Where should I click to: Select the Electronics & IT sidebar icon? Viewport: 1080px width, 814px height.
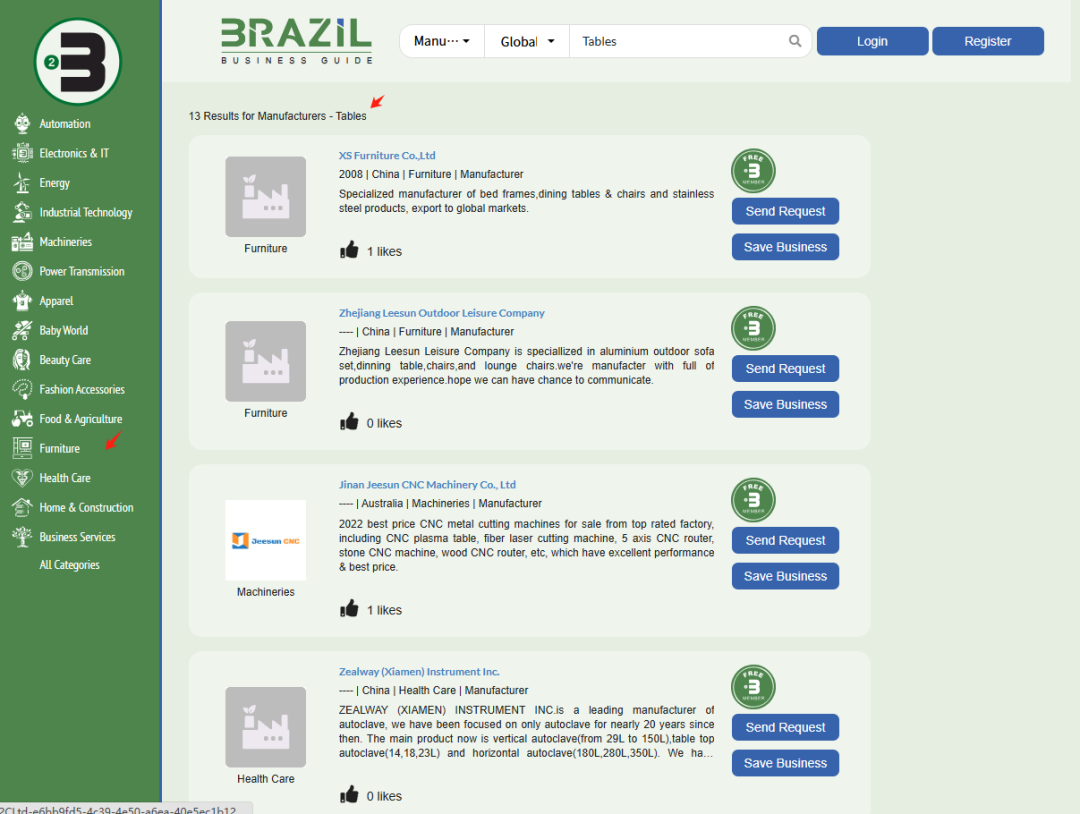pos(22,153)
